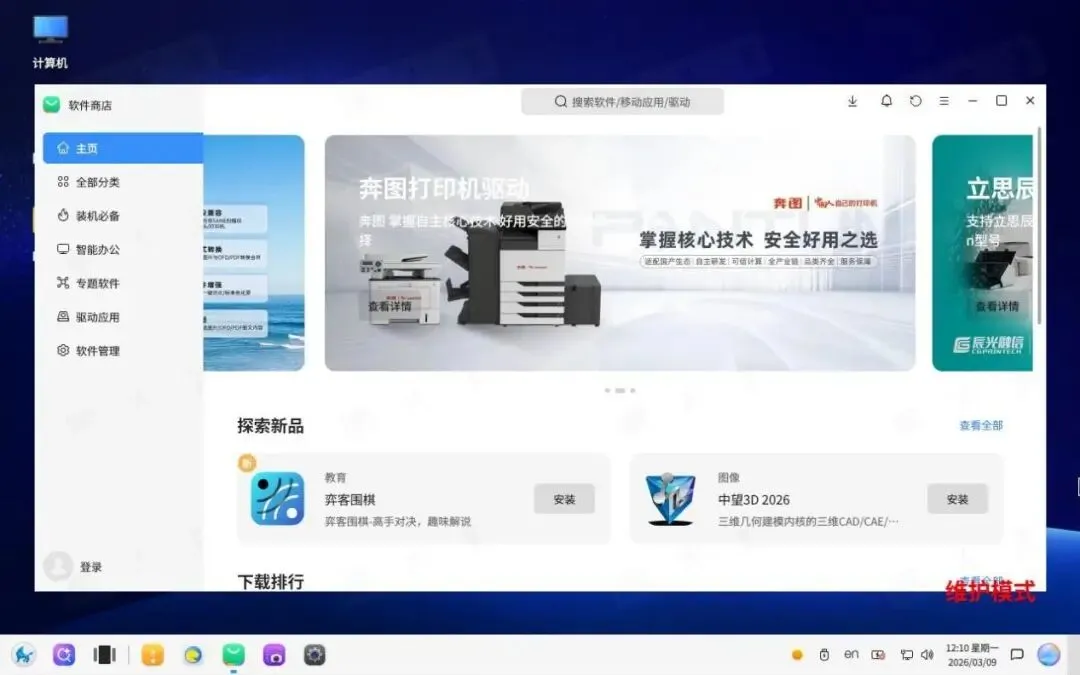Click the blue orb icon on taskbar
The width and height of the screenshot is (1080, 675).
pyautogui.click(x=1048, y=654)
